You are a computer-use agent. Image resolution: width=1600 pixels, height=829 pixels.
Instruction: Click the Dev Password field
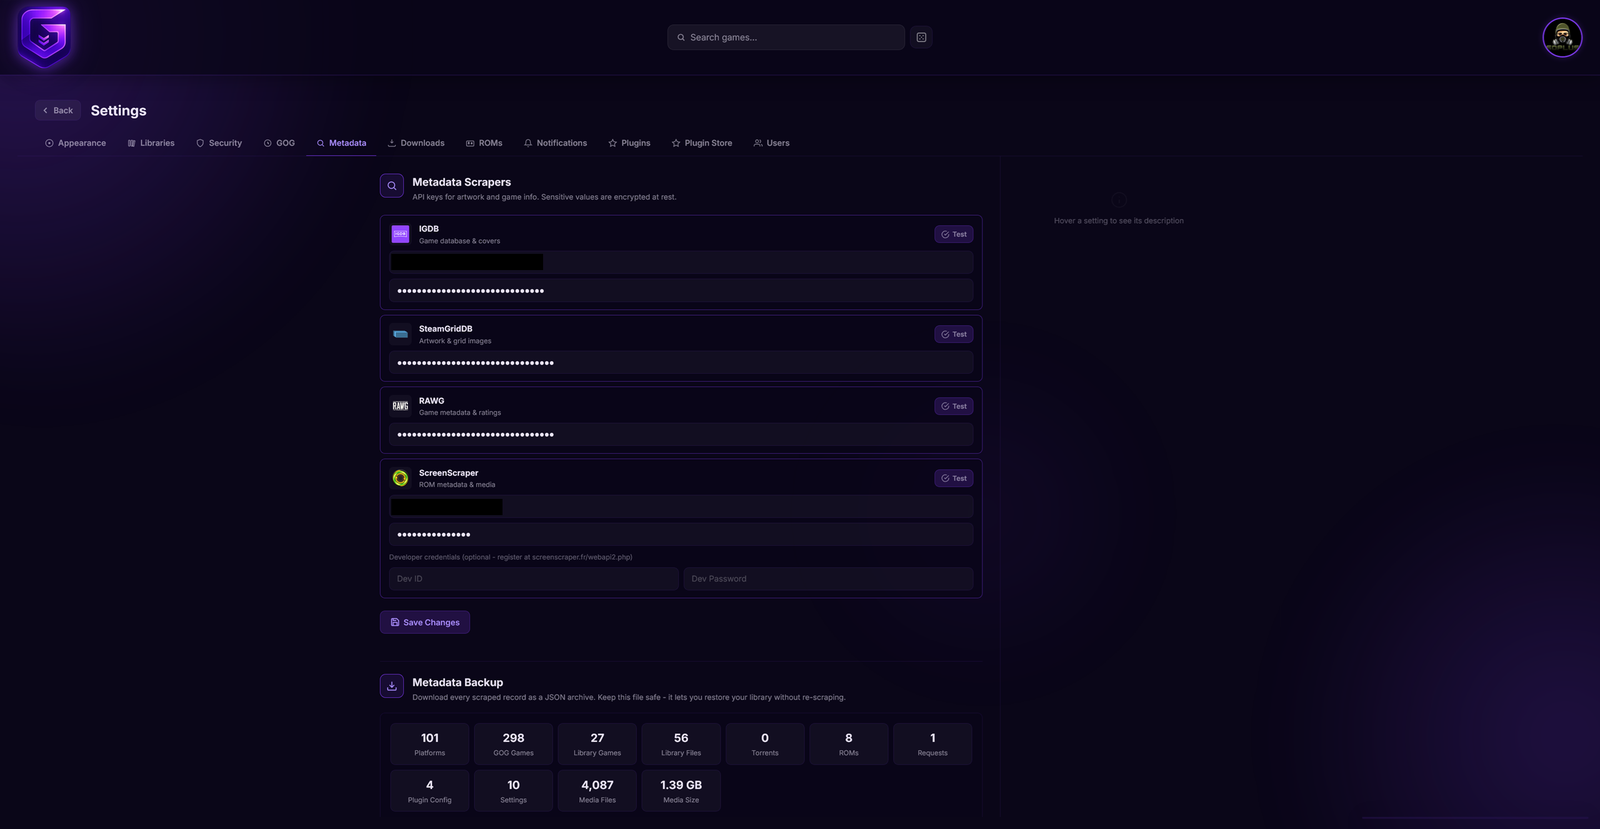[x=828, y=578]
